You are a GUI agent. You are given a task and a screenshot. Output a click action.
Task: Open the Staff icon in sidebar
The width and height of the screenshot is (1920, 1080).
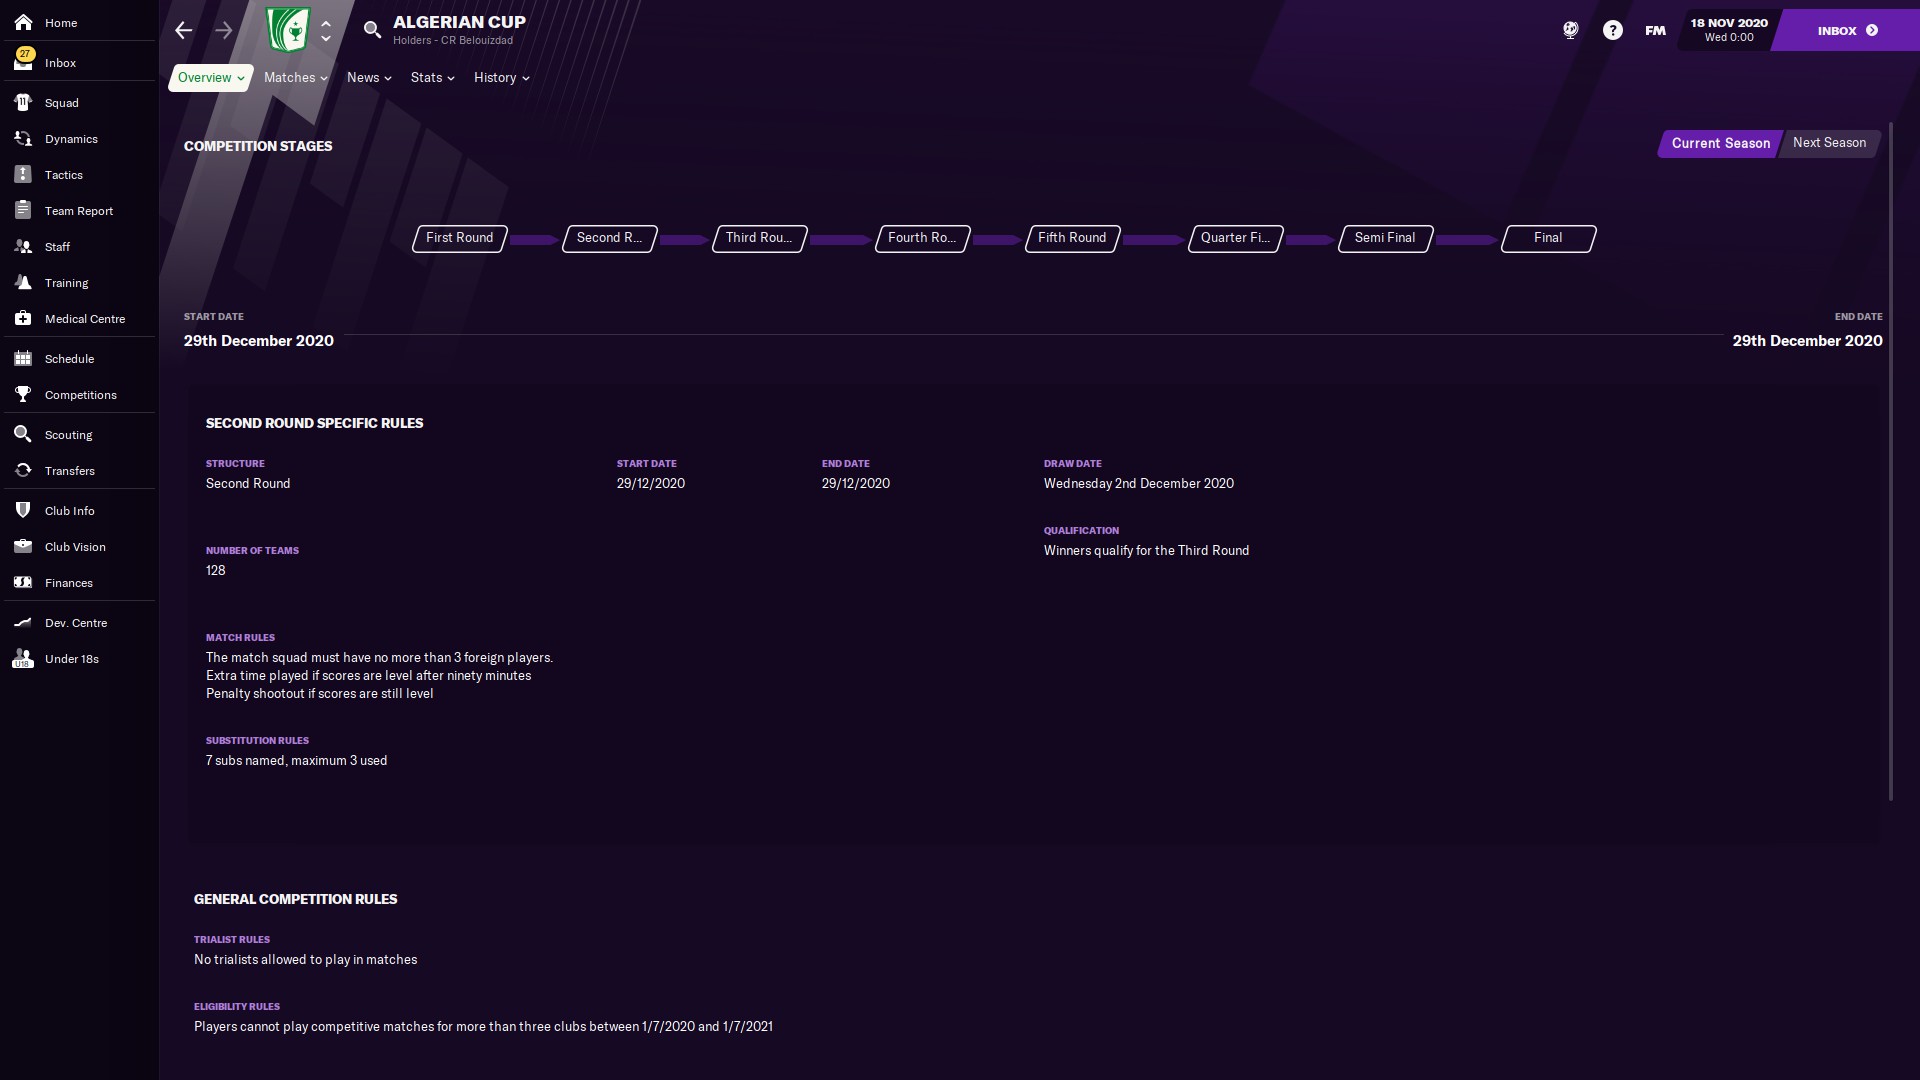coord(23,246)
